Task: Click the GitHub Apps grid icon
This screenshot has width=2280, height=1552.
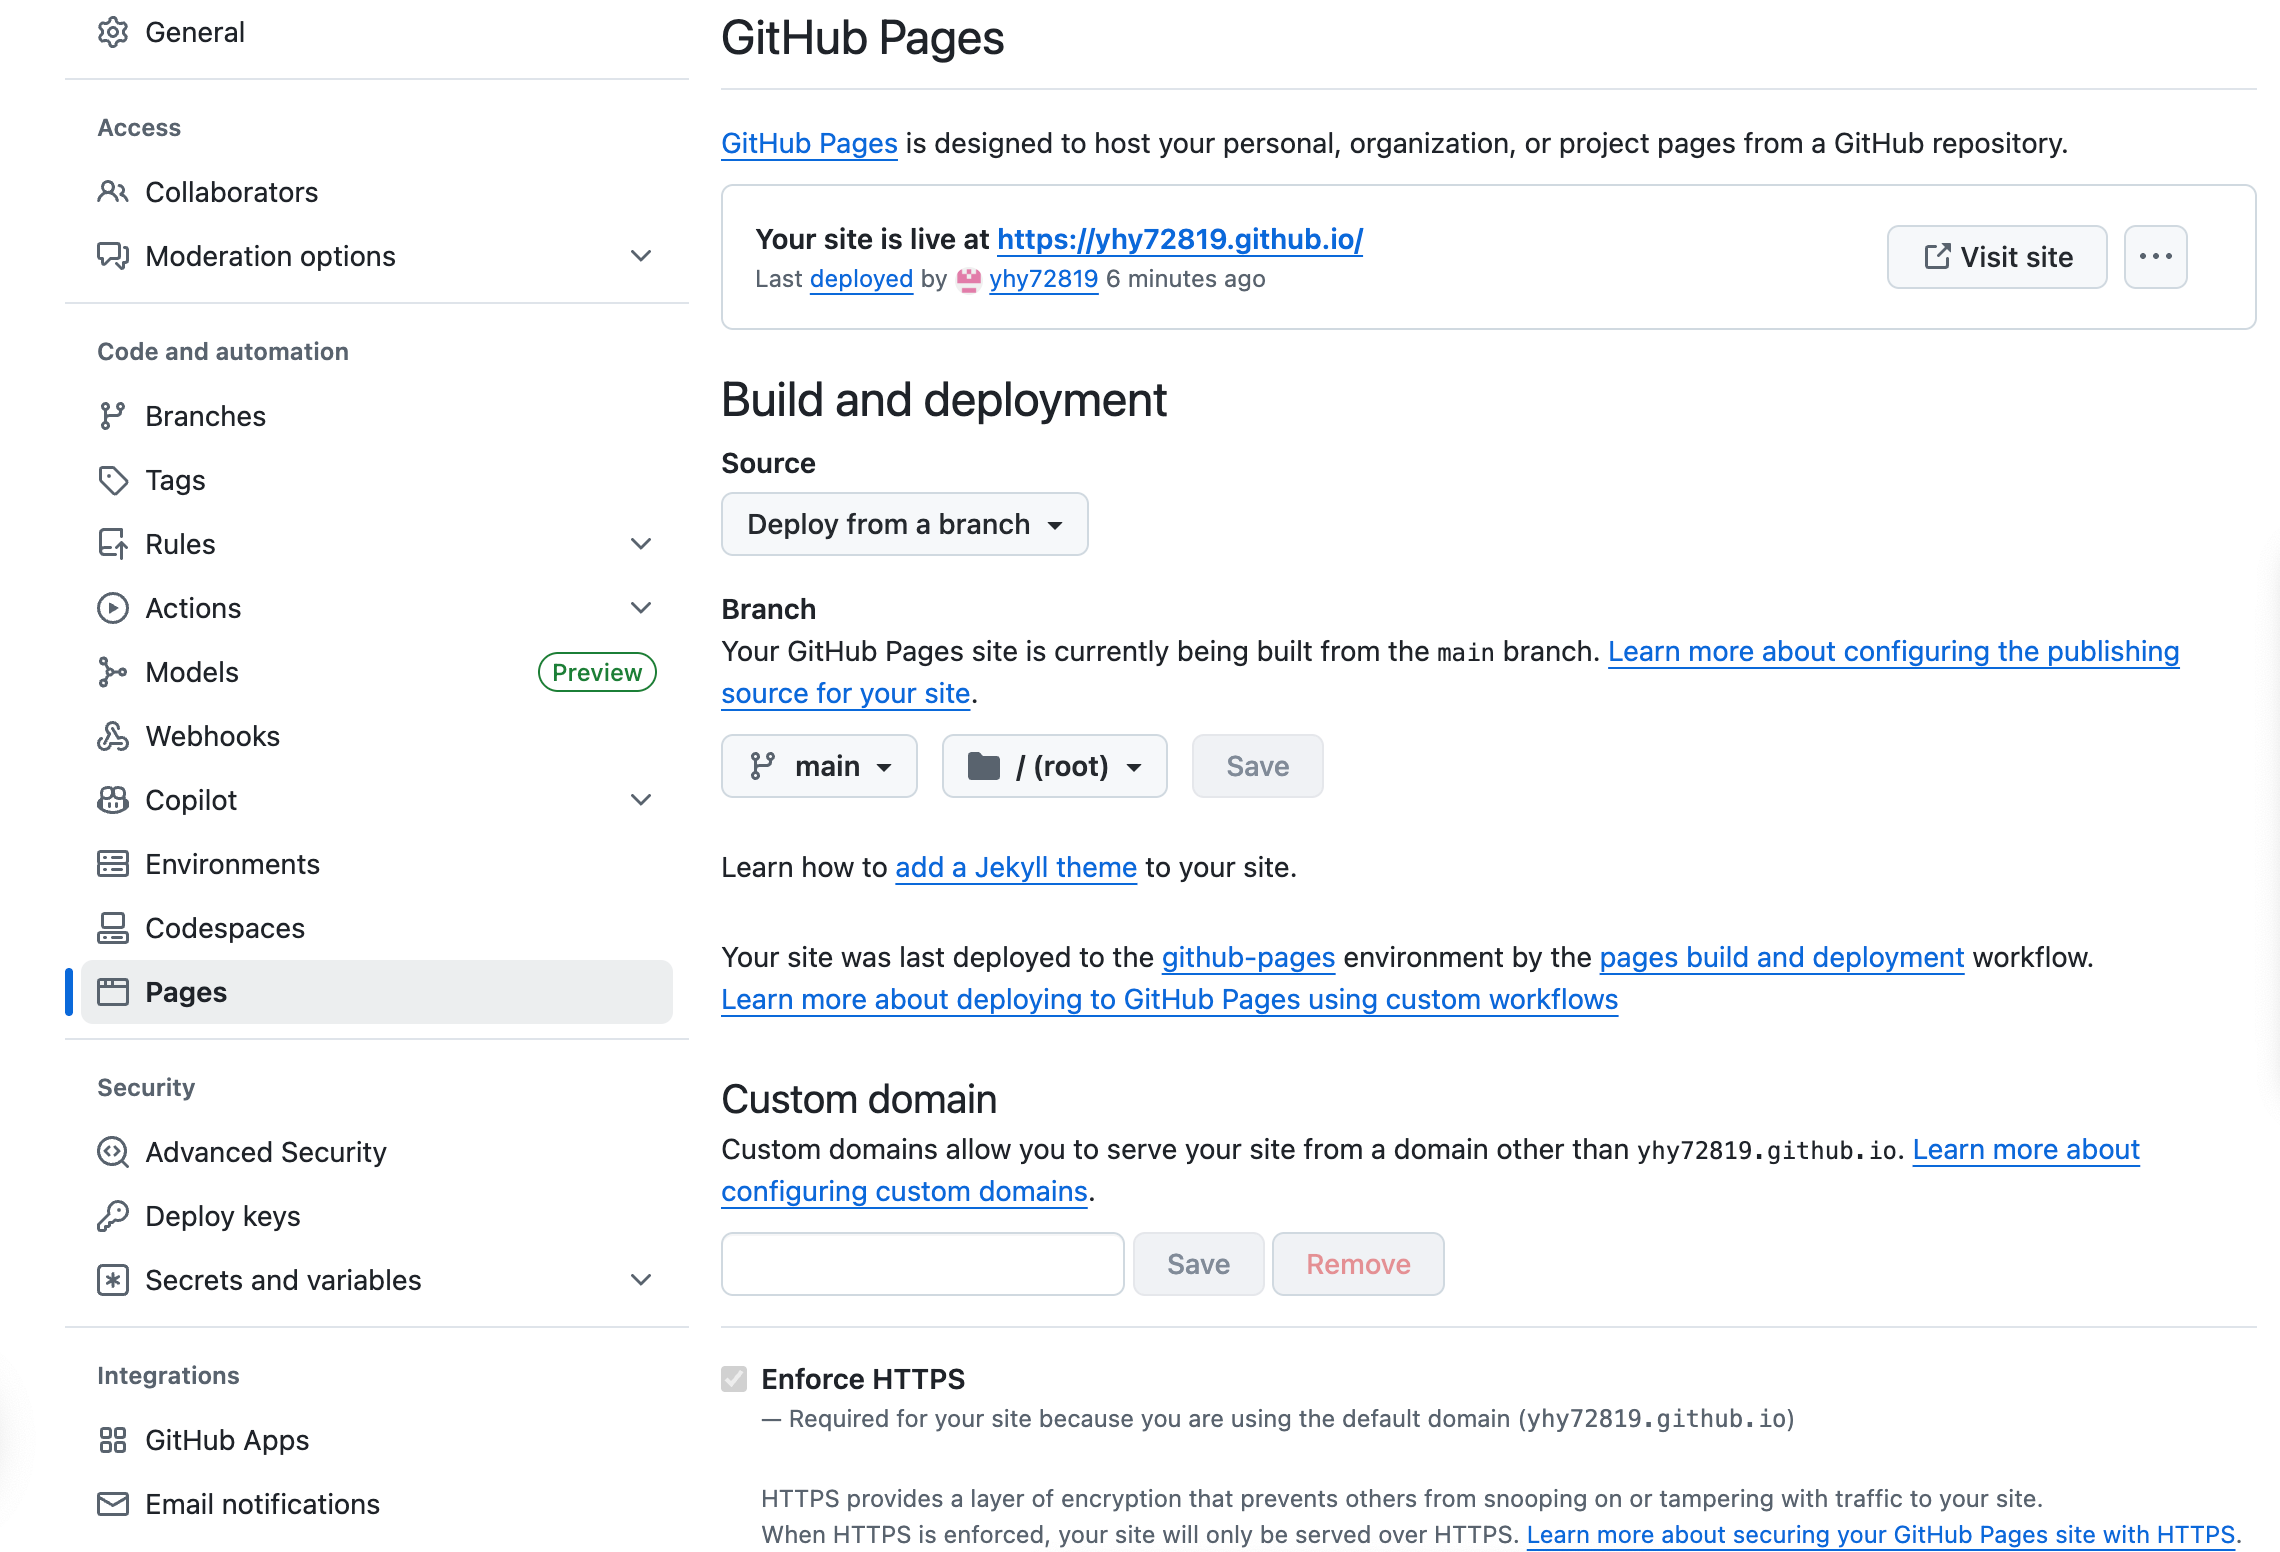Action: [x=113, y=1440]
